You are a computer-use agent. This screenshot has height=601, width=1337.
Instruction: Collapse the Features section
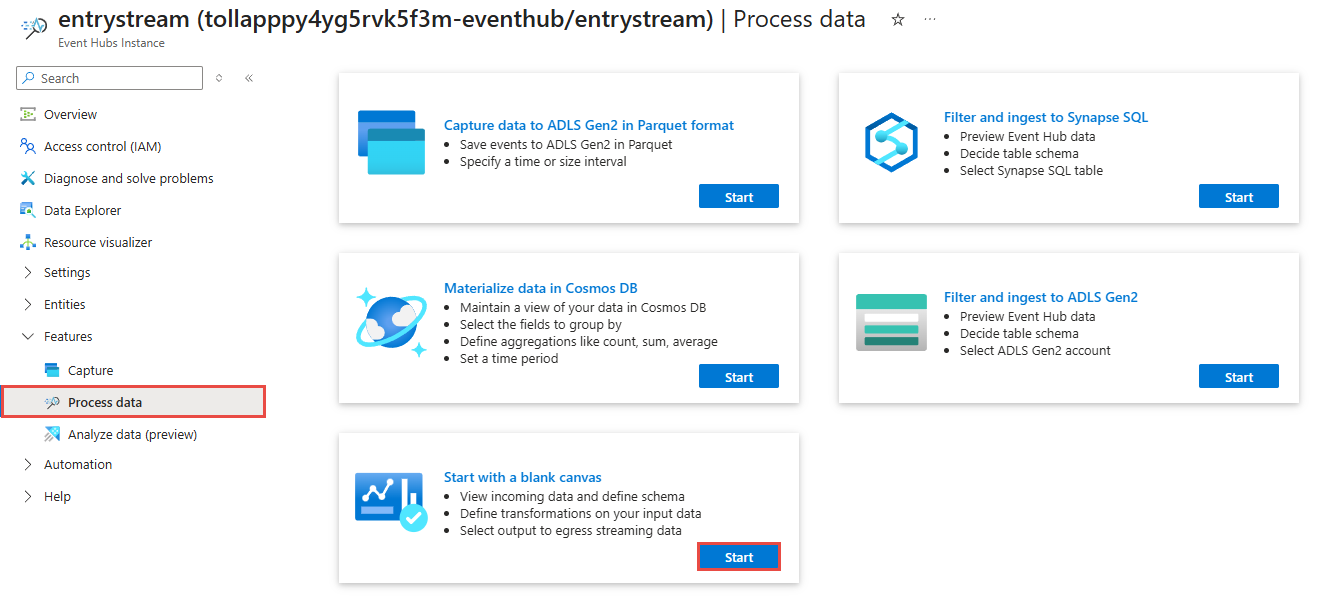68,337
